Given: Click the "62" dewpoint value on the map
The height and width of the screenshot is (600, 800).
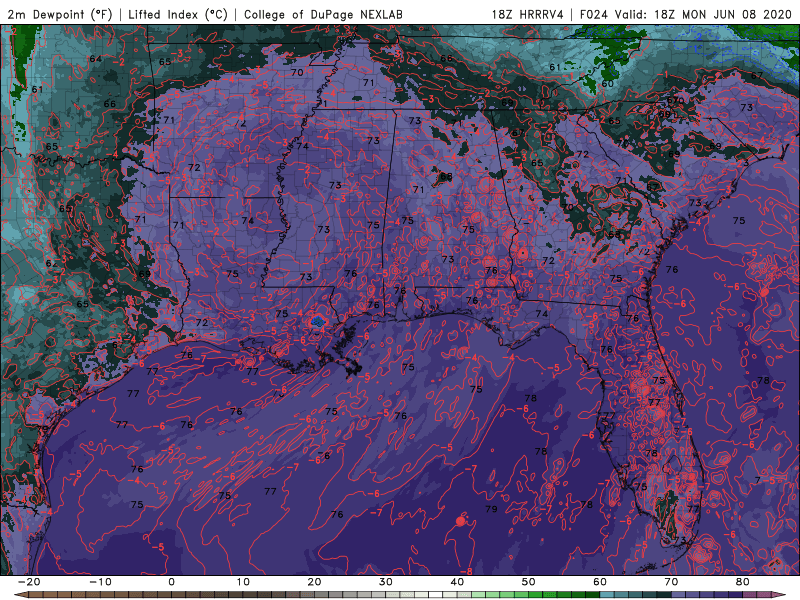Looking at the screenshot, I should (x=51, y=263).
